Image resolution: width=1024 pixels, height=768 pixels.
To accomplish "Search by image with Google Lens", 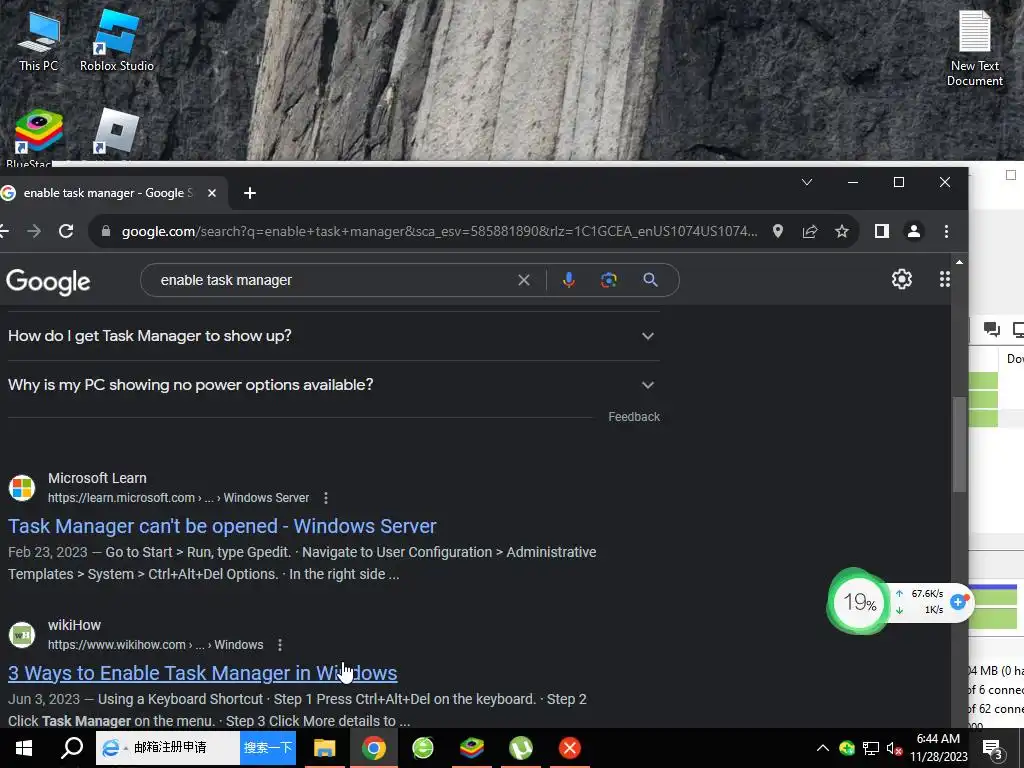I will click(609, 280).
